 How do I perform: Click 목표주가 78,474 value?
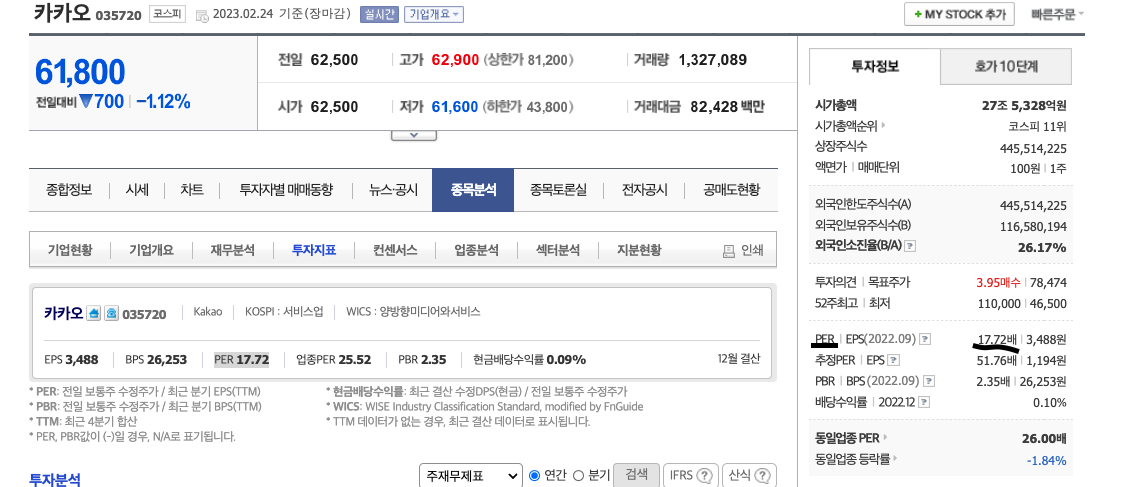1048,282
